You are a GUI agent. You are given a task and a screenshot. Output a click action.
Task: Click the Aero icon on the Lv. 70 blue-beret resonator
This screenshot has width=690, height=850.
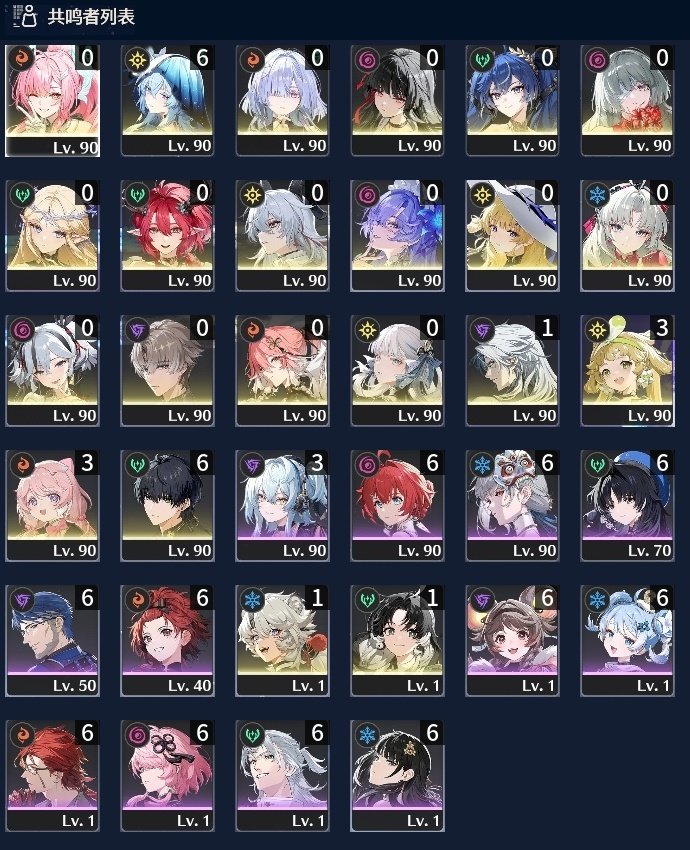click(598, 465)
